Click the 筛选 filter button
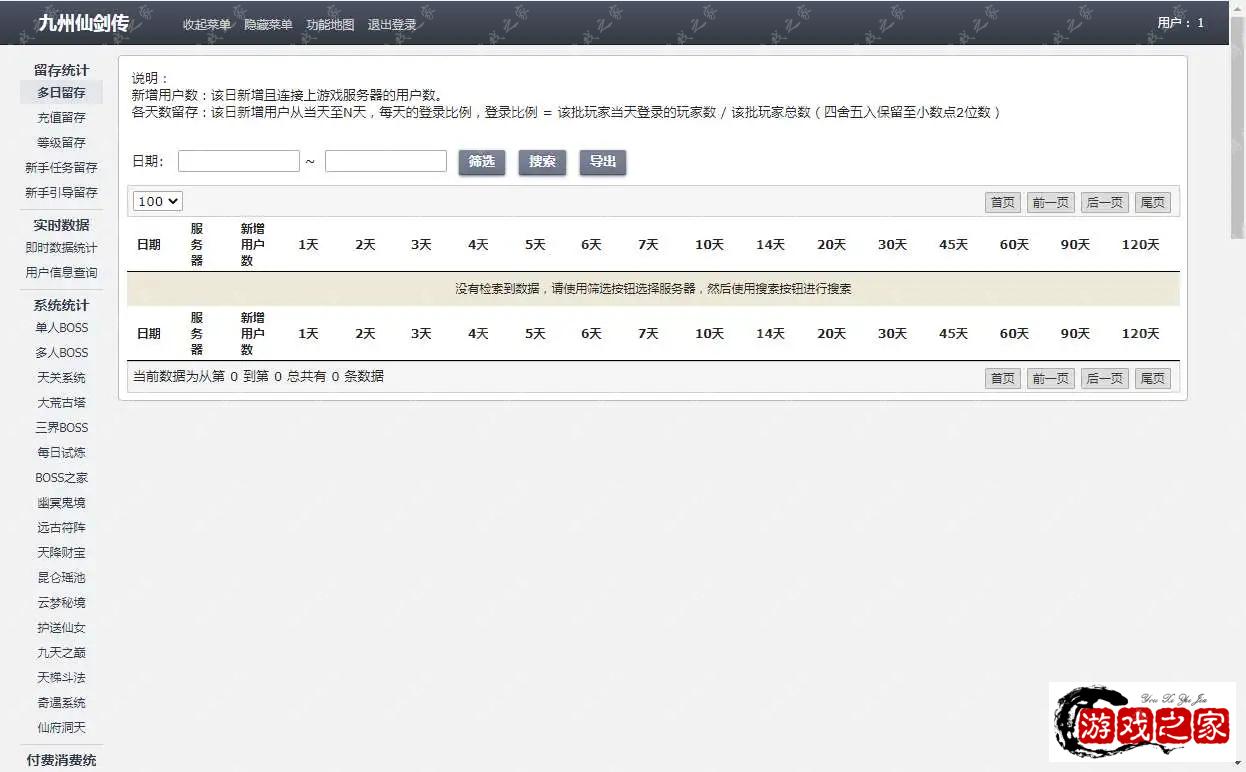1246x772 pixels. [482, 162]
